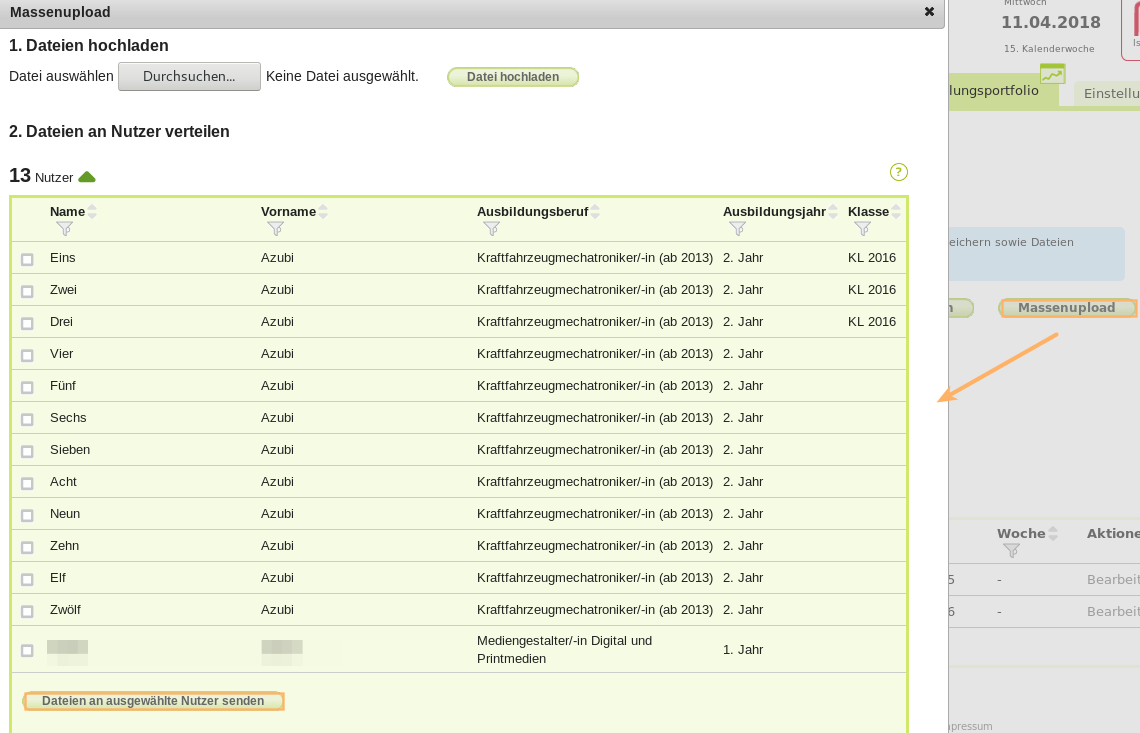This screenshot has width=1140, height=733.
Task: Send files with Dateien an ausgewählte Nutzer senden
Action: [x=152, y=700]
